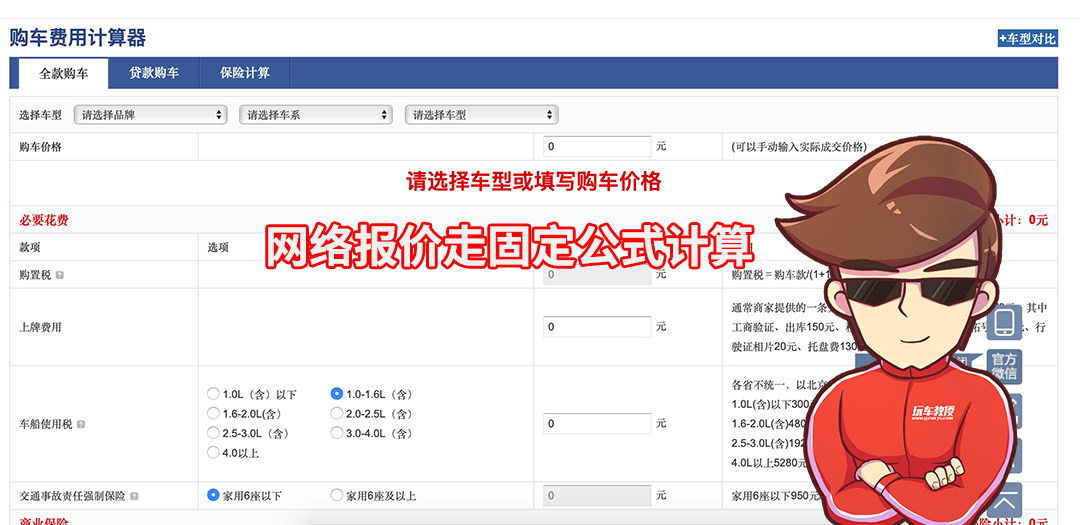Click the 车船使用税 amount input field
This screenshot has height=525, width=1080.
click(x=597, y=424)
